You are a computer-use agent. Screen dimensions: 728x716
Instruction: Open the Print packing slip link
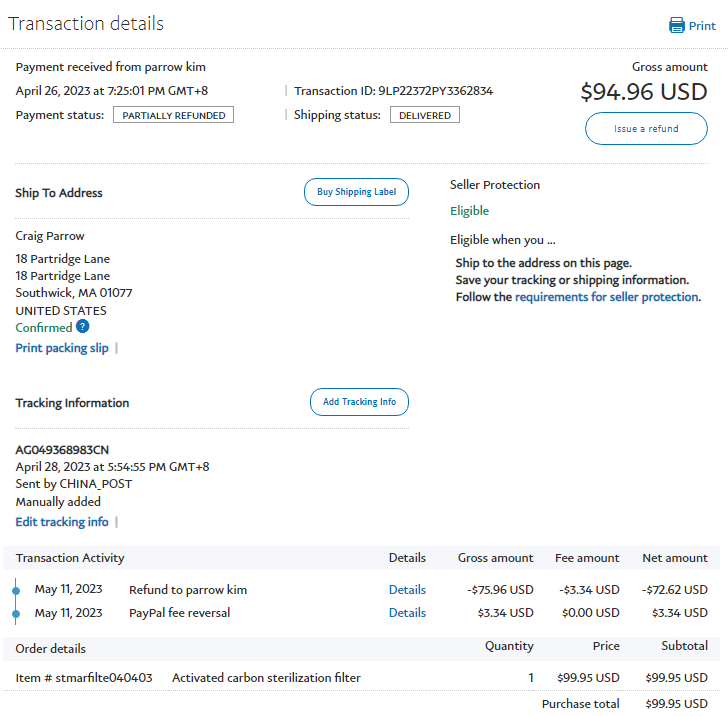(62, 348)
